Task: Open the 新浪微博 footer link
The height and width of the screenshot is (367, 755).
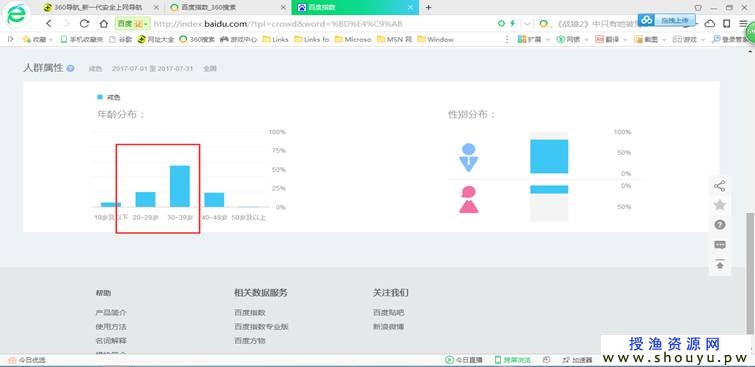Action: click(x=389, y=327)
